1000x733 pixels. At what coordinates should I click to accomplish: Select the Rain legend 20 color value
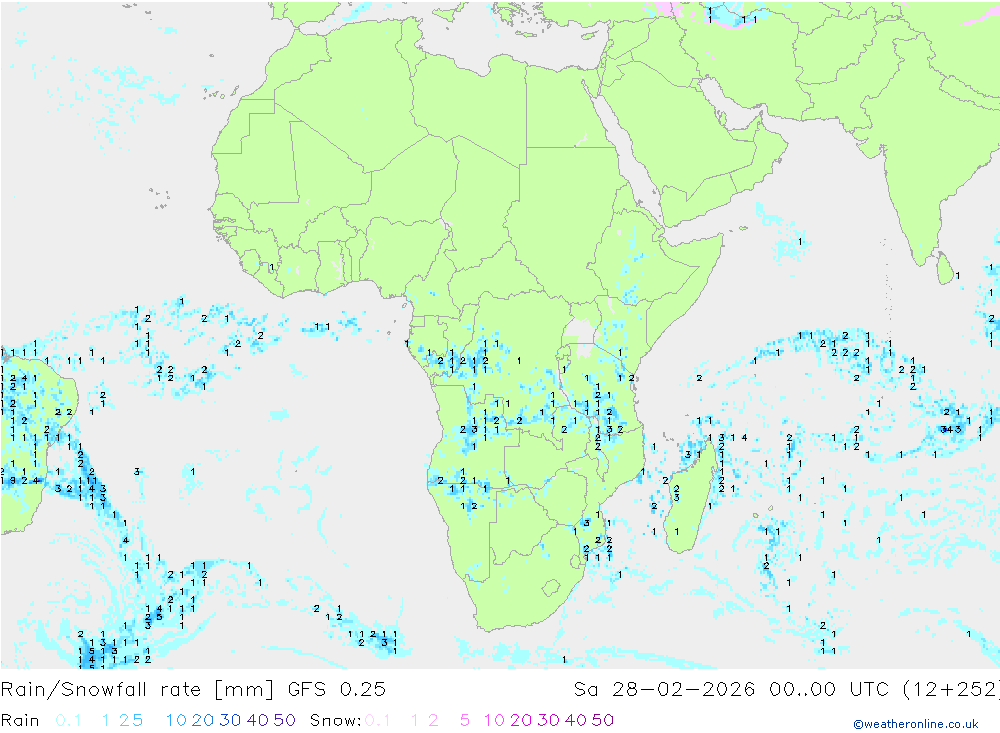pos(203,720)
